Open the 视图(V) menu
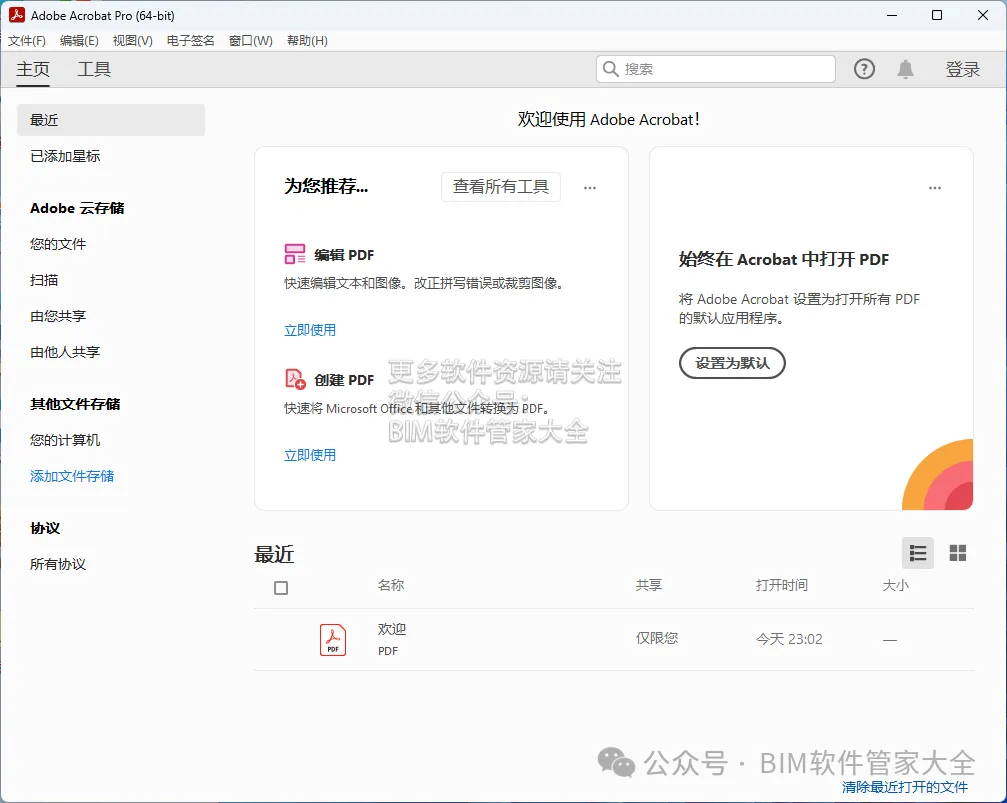Viewport: 1007px width, 803px height. click(x=132, y=40)
